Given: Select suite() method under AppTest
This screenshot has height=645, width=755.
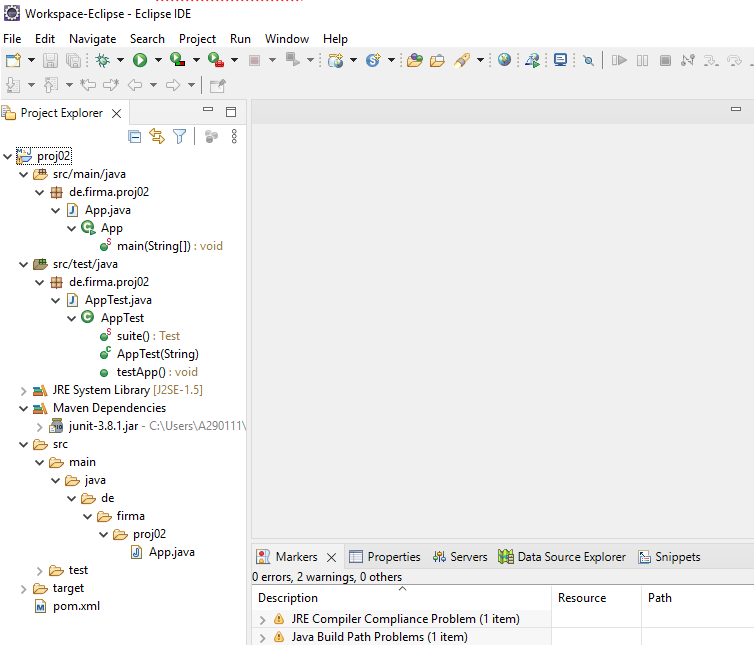Looking at the screenshot, I should [140, 336].
